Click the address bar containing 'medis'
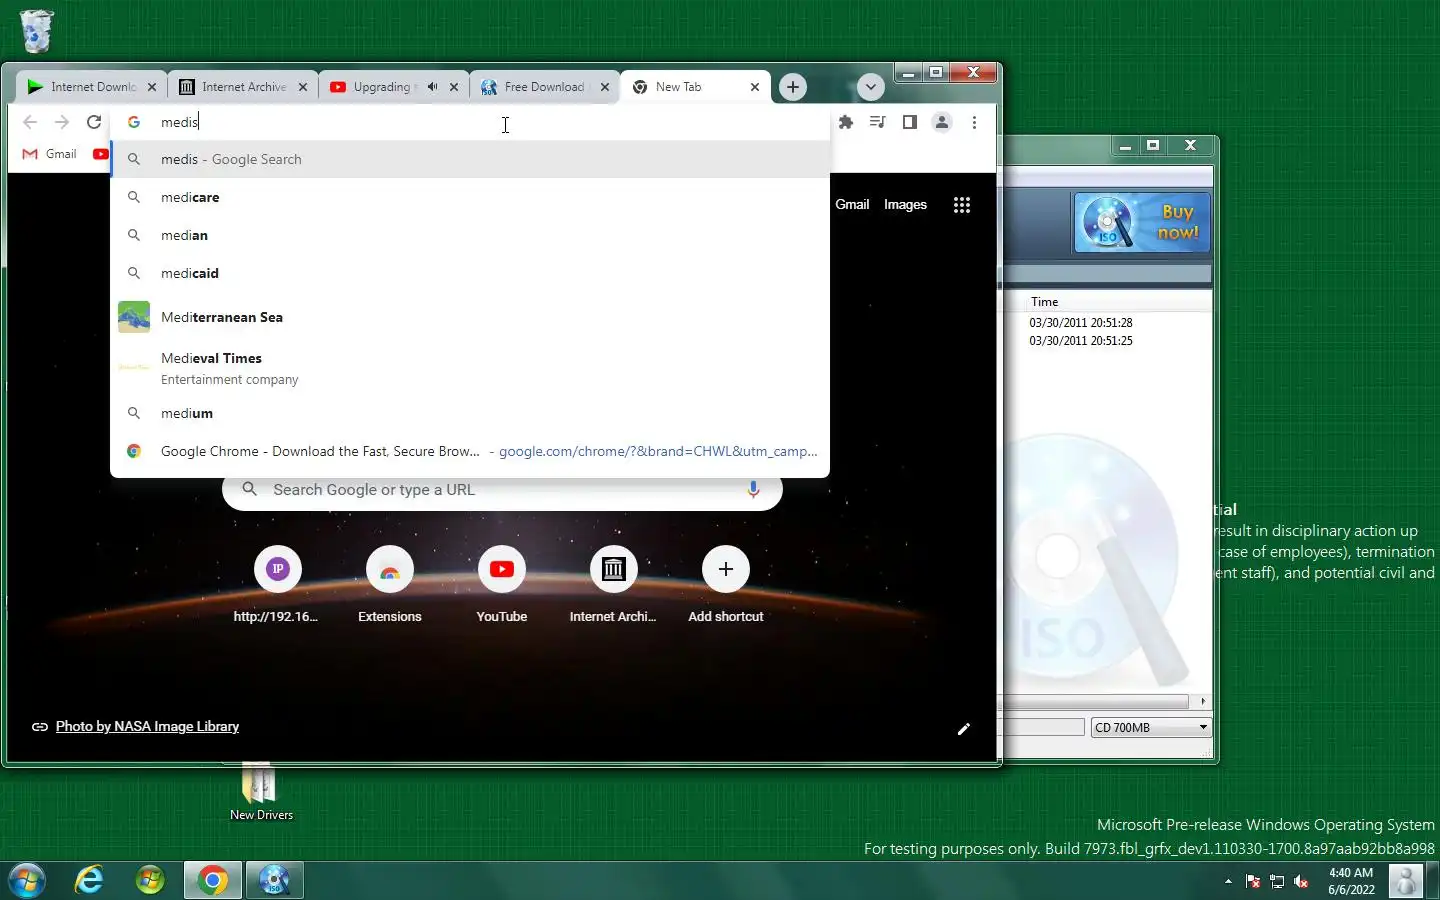1440x900 pixels. pyautogui.click(x=470, y=122)
